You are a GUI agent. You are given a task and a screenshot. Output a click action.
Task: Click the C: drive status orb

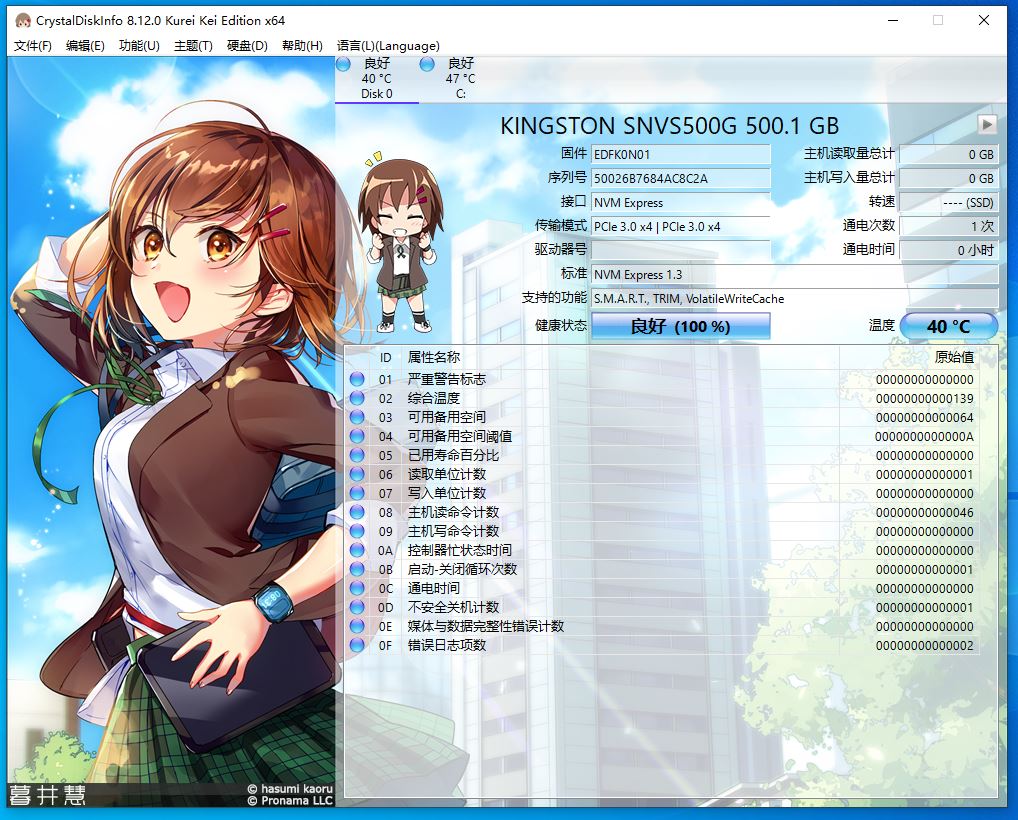pyautogui.click(x=427, y=64)
